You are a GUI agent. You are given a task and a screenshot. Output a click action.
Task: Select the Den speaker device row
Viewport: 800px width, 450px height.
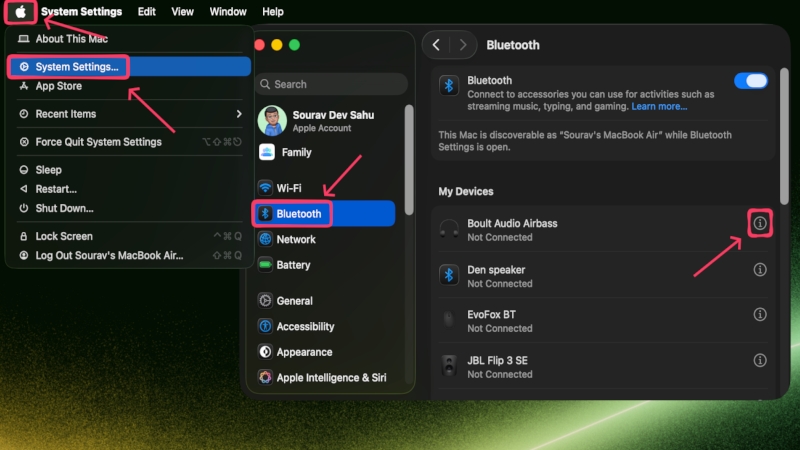(603, 276)
